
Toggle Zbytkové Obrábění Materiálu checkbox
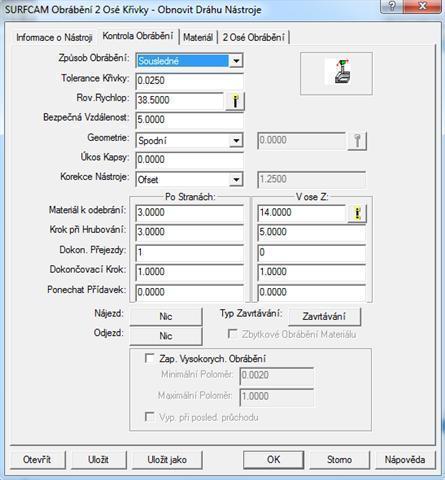coord(232,334)
